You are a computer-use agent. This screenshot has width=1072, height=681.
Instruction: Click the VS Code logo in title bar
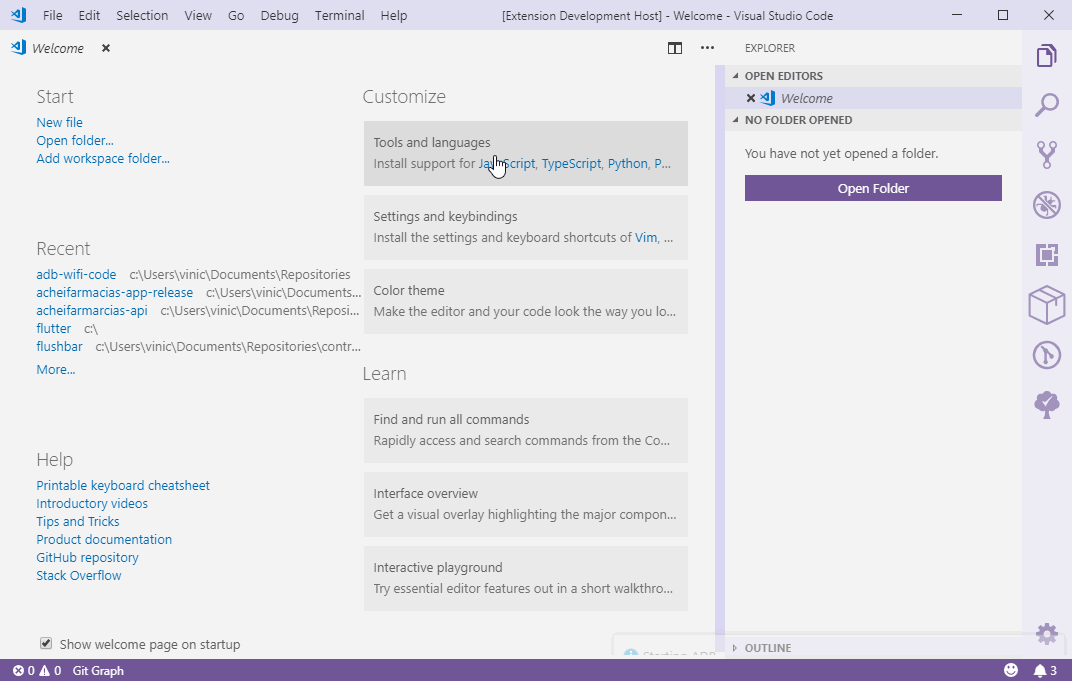[x=18, y=15]
